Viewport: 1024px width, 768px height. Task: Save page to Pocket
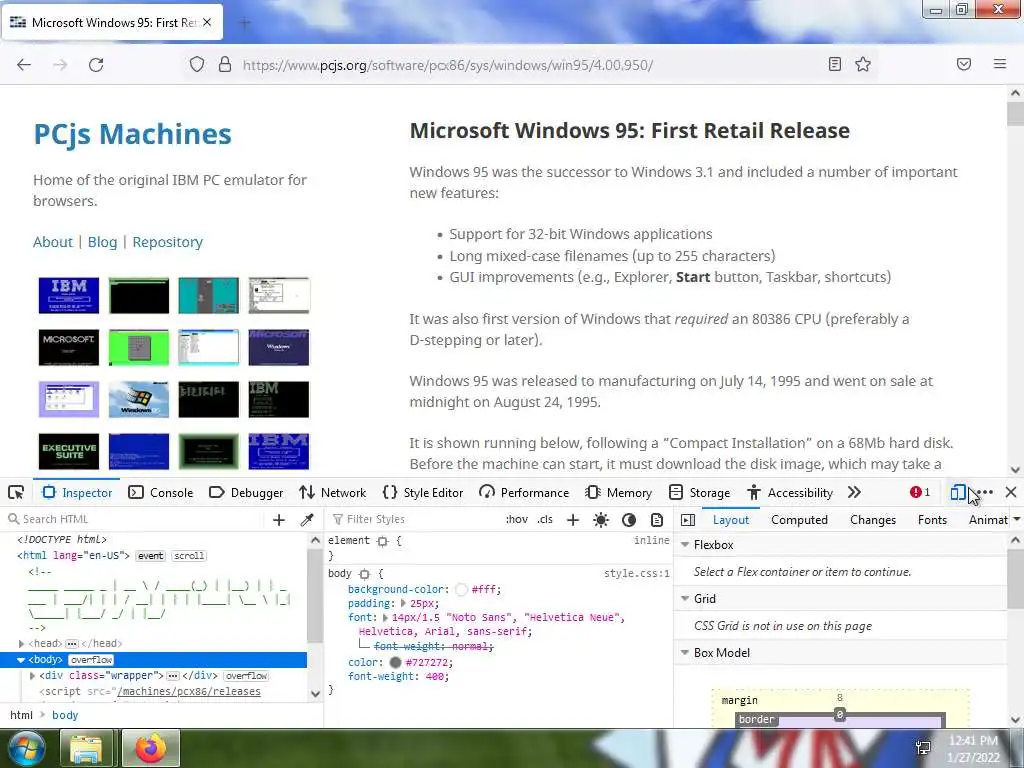(964, 64)
